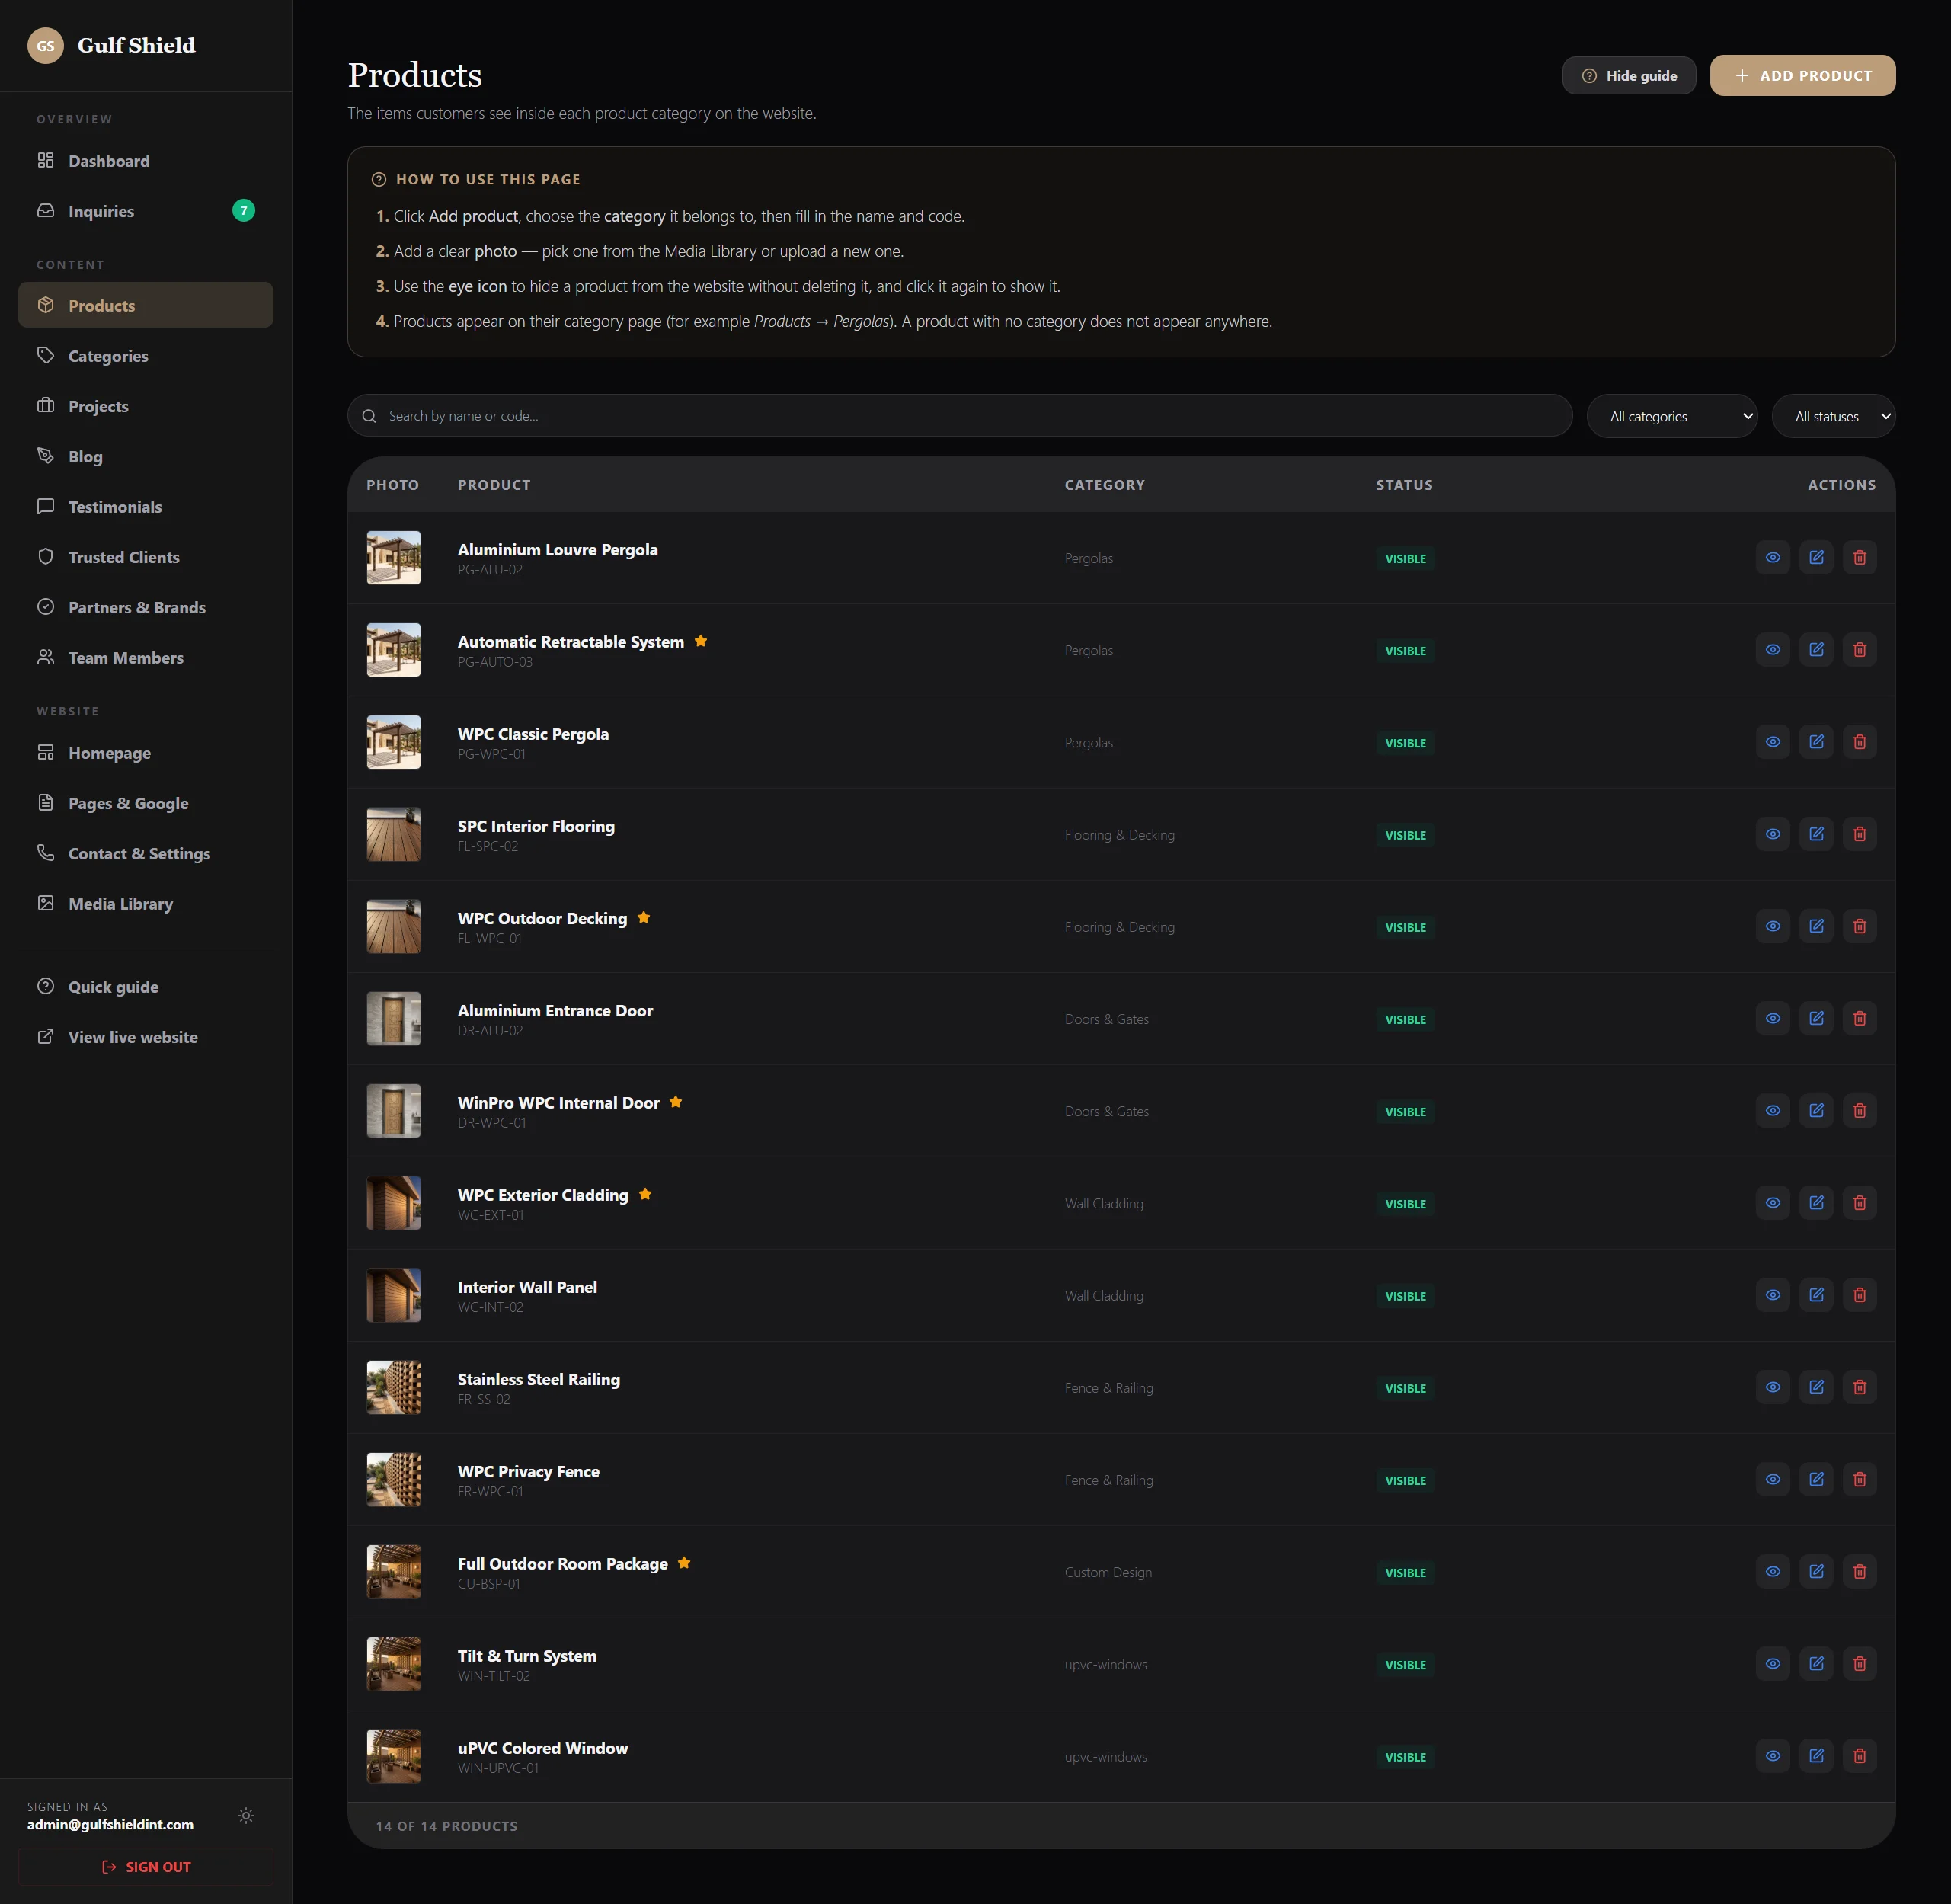This screenshot has height=1904, width=1951.
Task: Click the GS logo avatar
Action: 45,46
